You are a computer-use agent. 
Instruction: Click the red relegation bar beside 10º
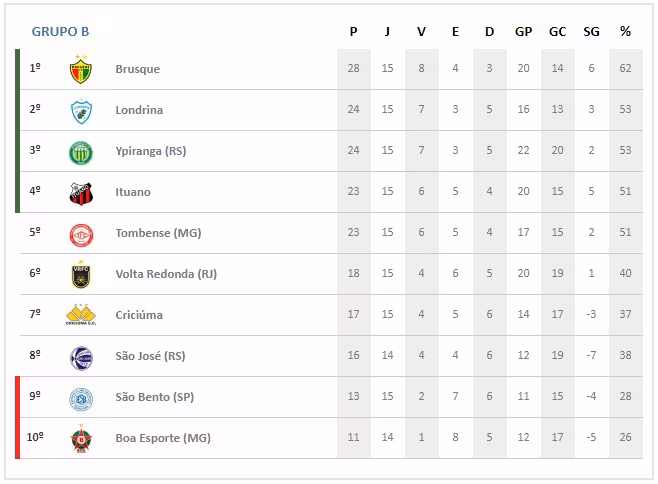pos(18,438)
